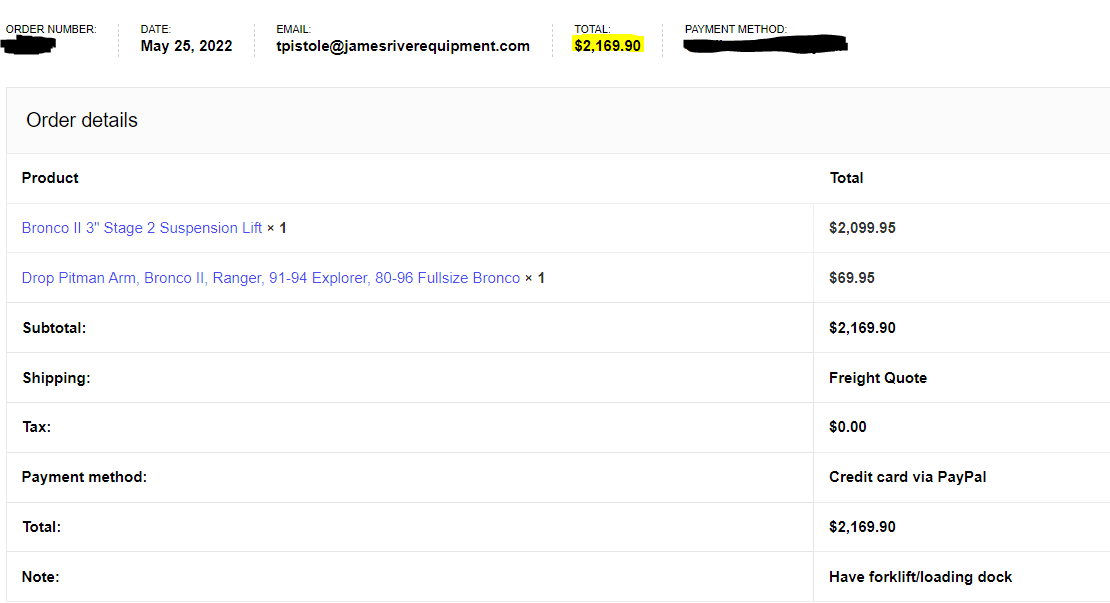Click the $2,099.95 price
Image resolution: width=1110 pixels, height=603 pixels.
[862, 228]
